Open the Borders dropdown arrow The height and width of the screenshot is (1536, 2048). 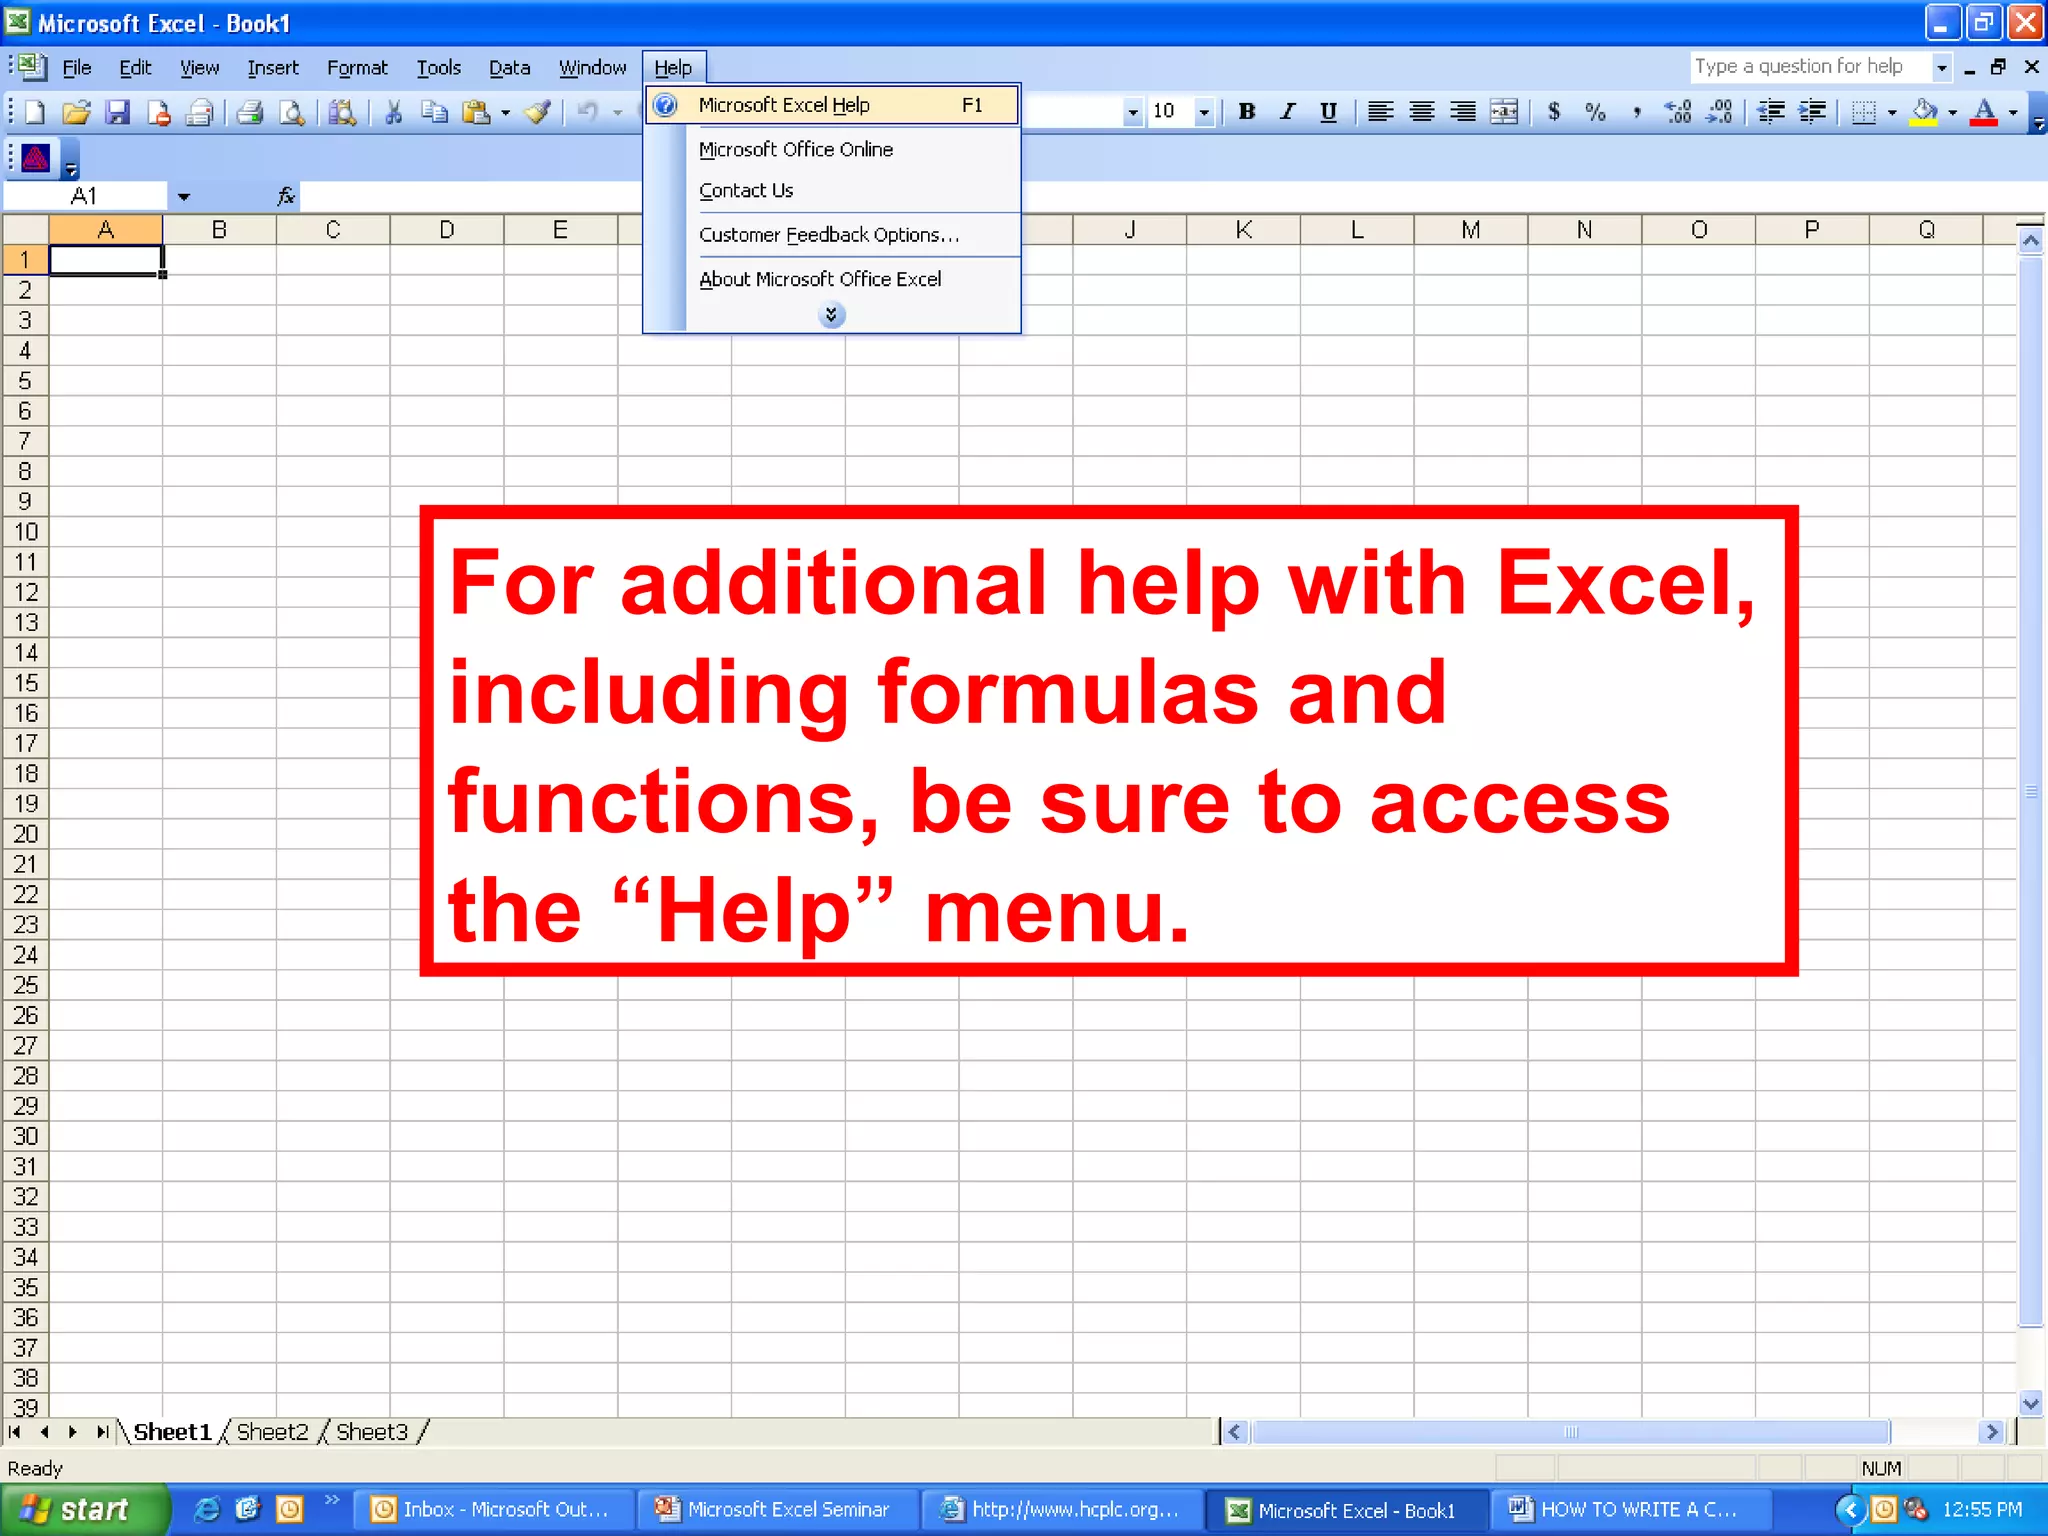1892,112
